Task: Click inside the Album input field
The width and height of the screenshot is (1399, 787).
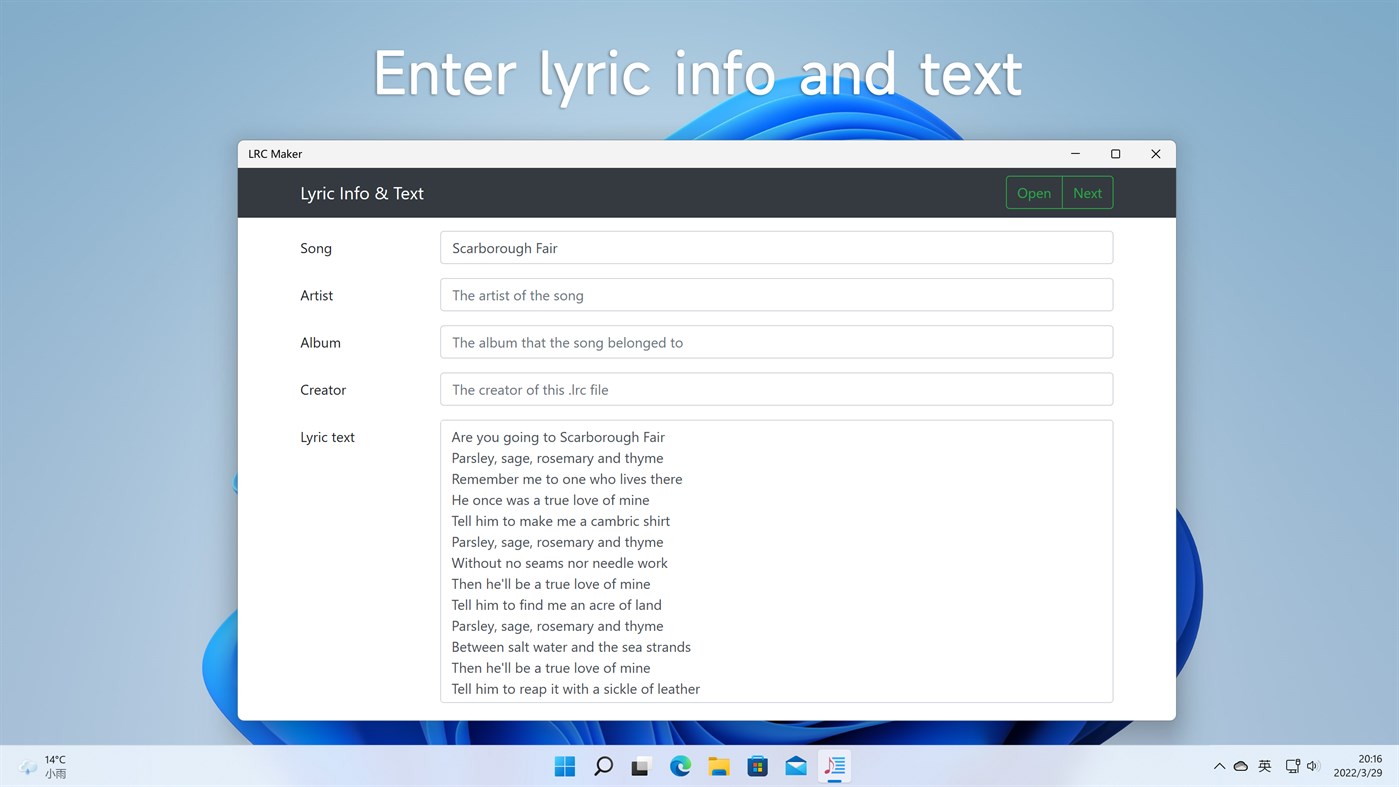Action: click(776, 341)
